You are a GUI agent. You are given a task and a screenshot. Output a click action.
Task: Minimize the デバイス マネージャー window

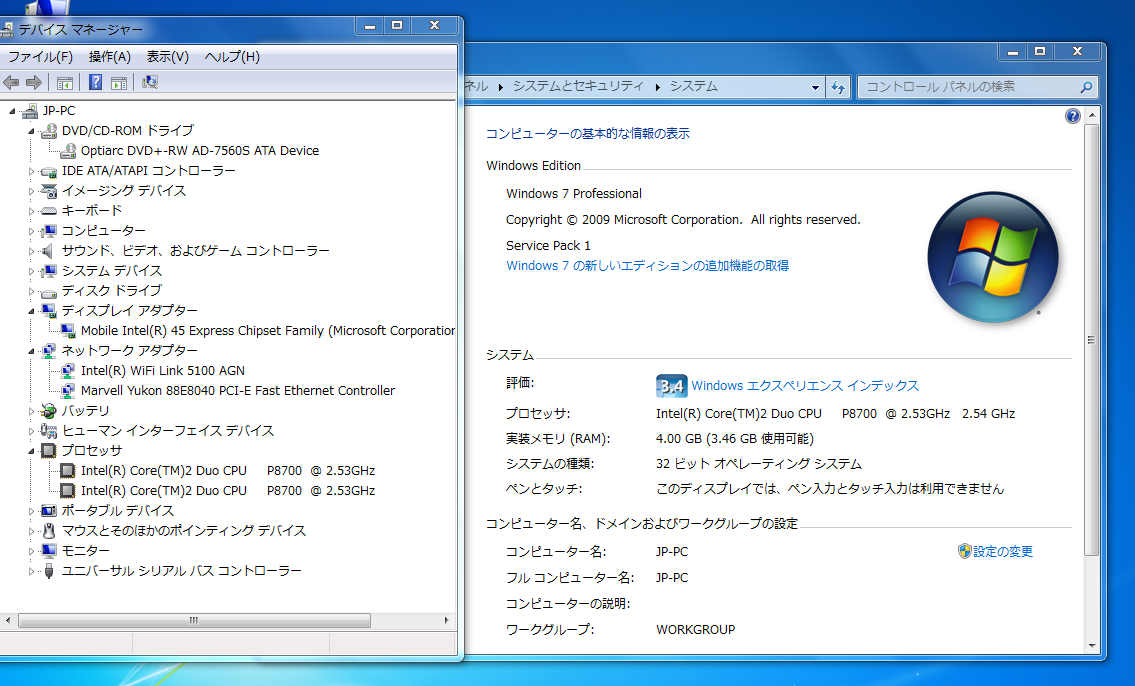tap(370, 25)
